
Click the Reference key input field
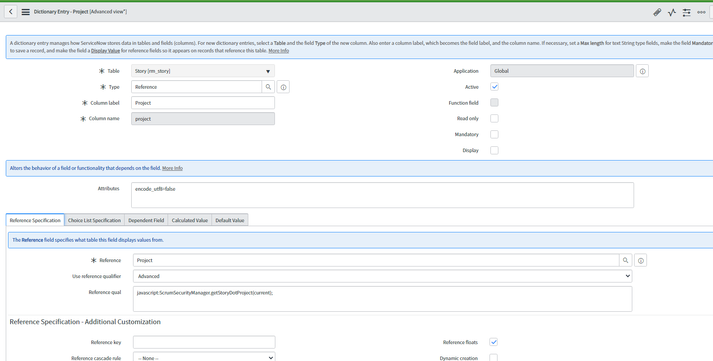tap(204, 342)
